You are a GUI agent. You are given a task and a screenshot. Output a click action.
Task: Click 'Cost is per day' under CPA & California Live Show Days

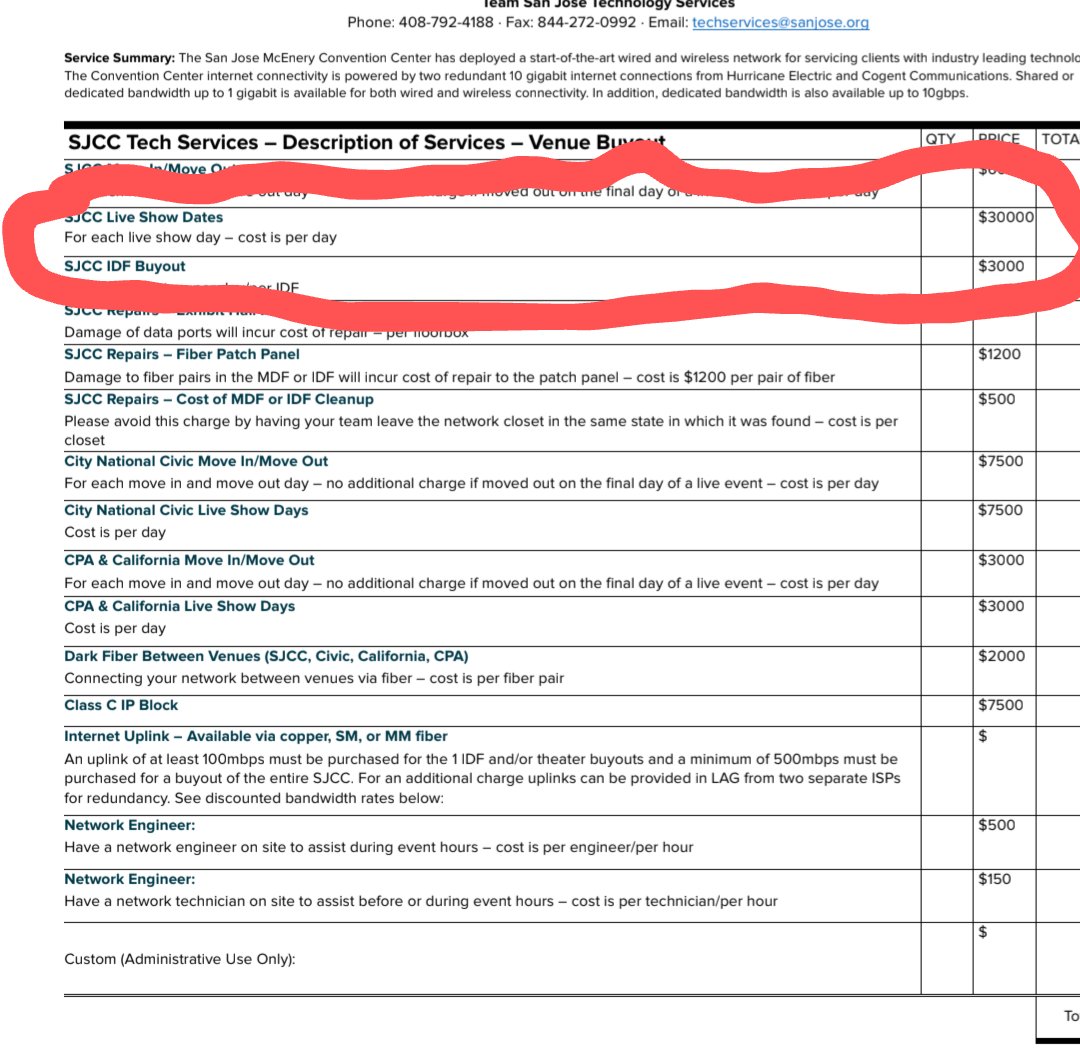115,628
